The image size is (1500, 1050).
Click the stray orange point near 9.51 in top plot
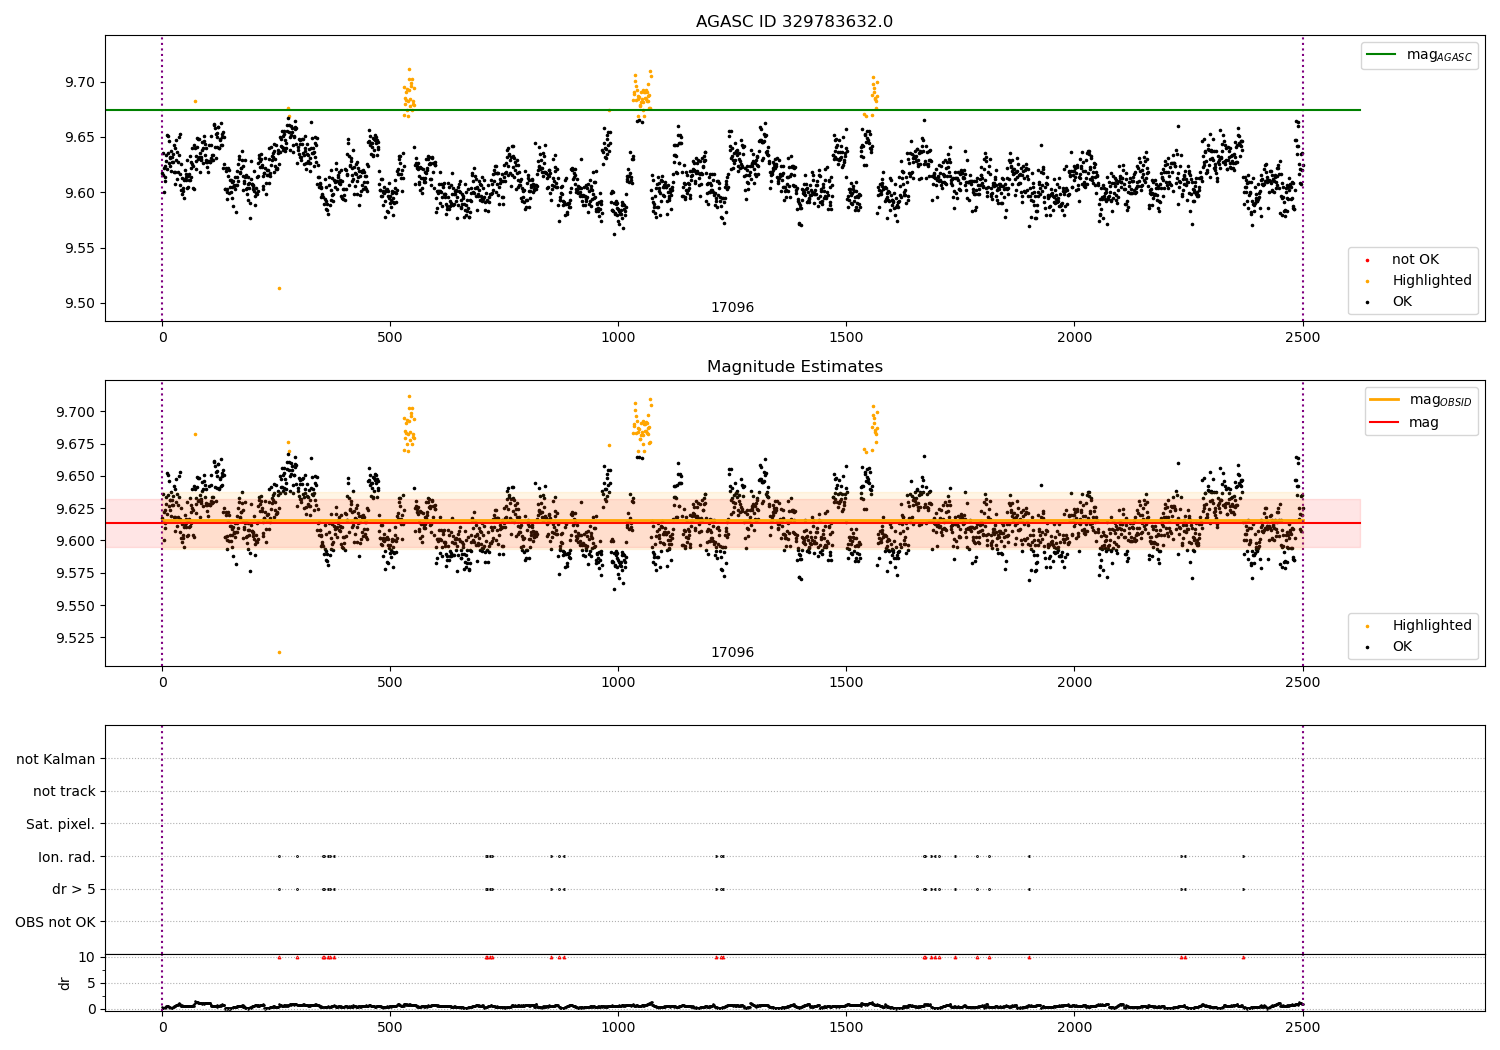(x=279, y=288)
